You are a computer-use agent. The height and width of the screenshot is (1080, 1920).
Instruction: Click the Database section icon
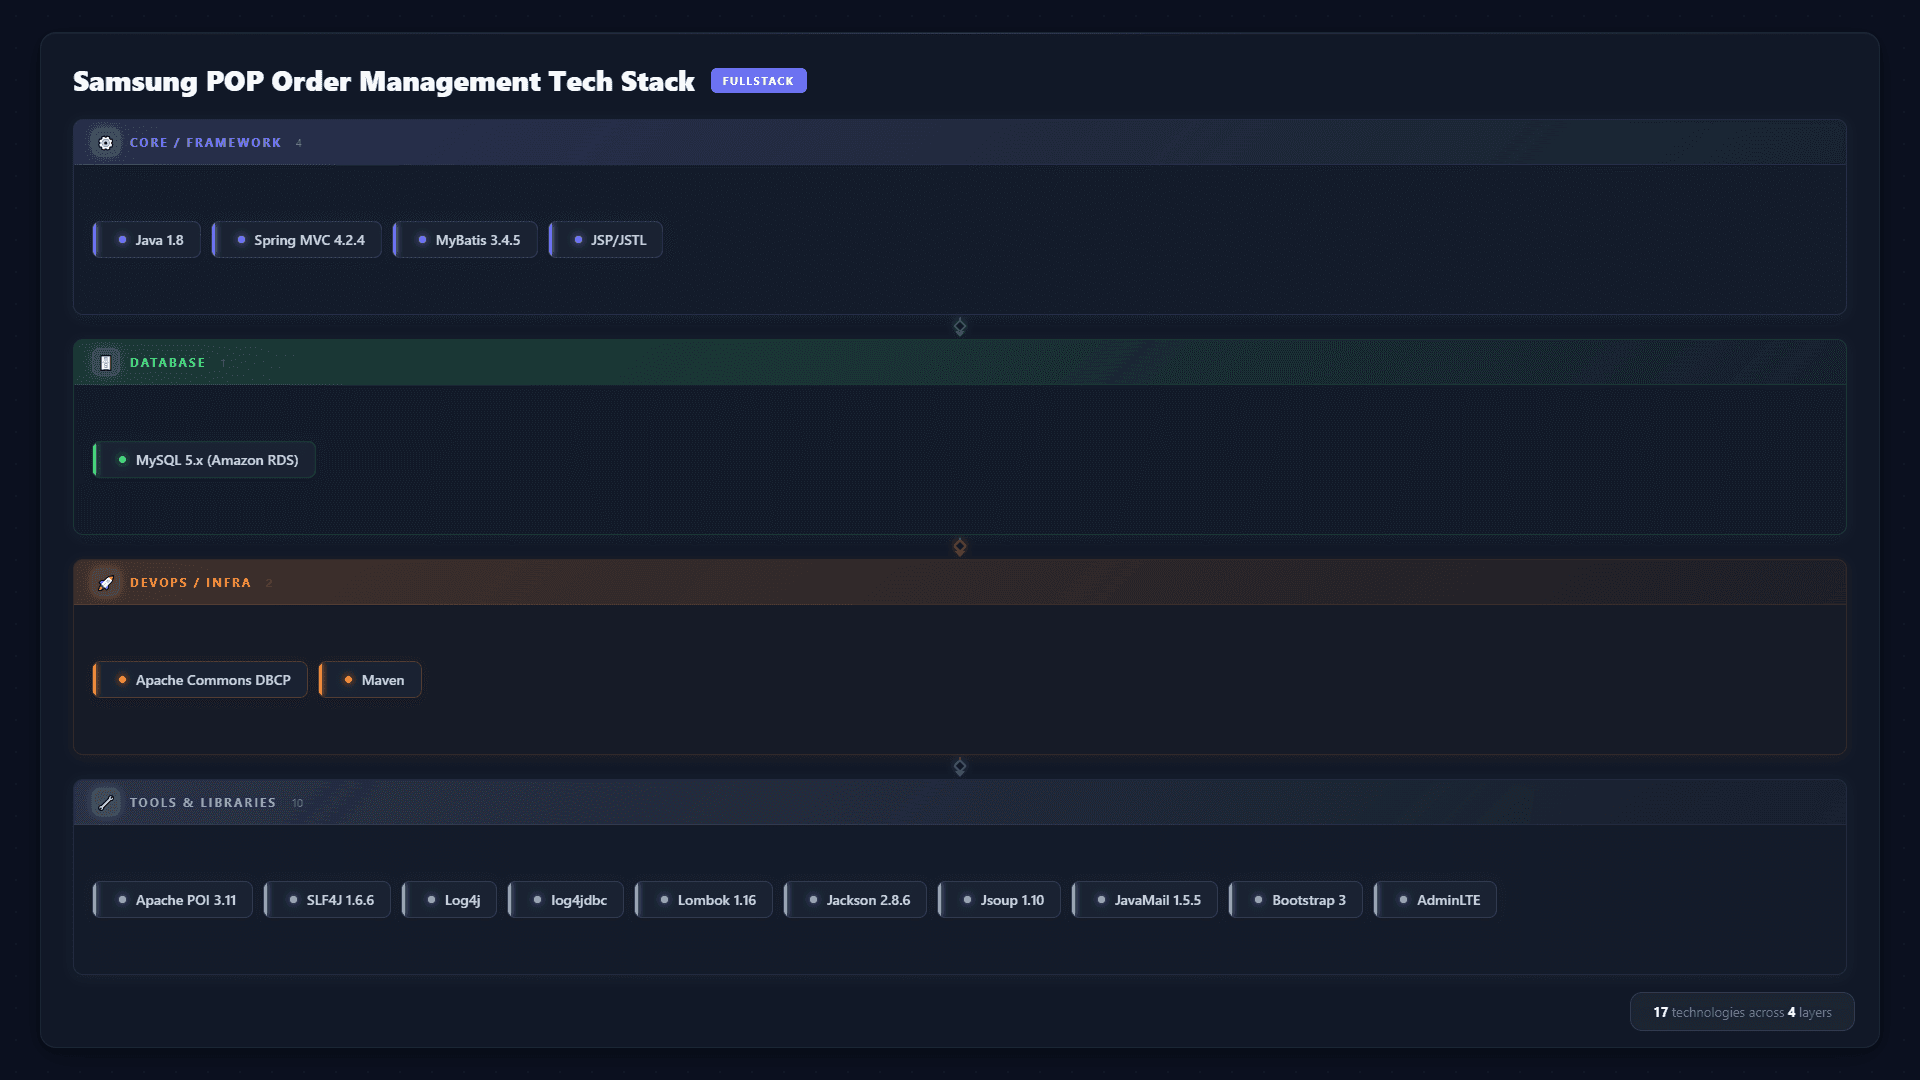click(105, 363)
